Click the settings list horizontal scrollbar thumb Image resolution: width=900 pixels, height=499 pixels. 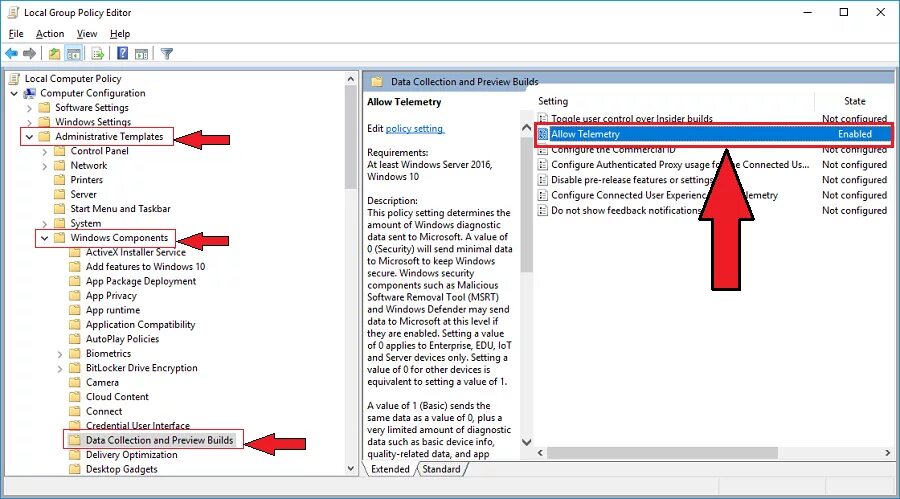662,453
